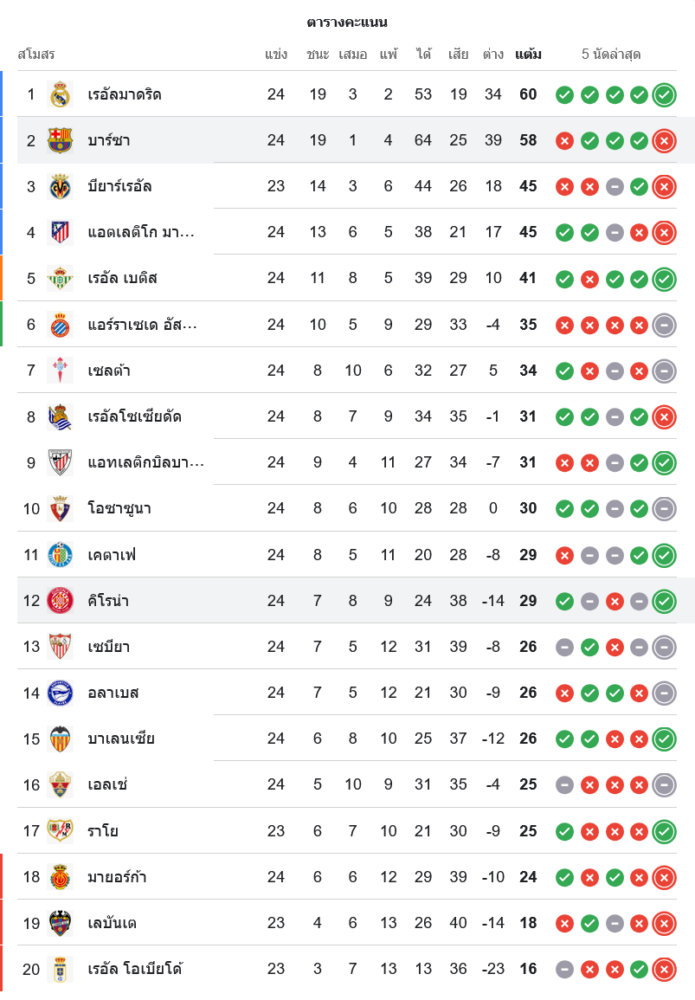Screen dimensions: 695x1000
Task: Click the Real Madrid club crest
Action: click(60, 94)
